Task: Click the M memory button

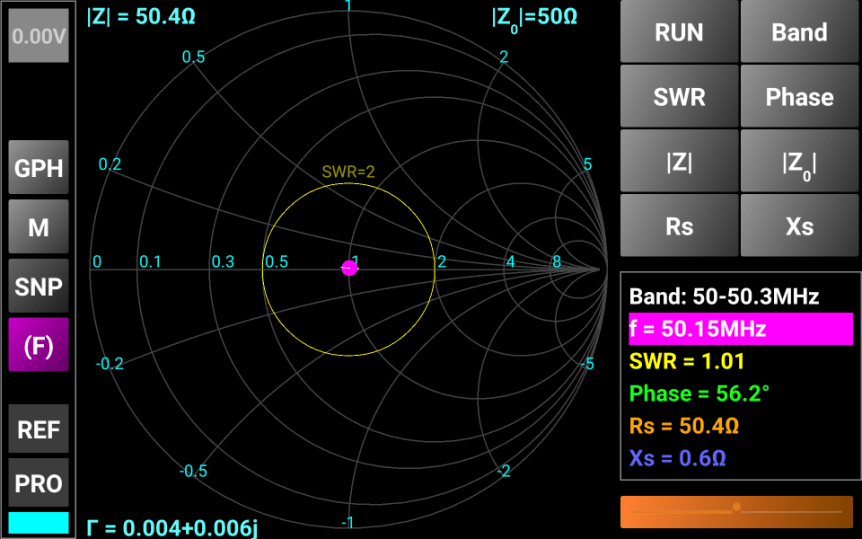Action: (39, 227)
